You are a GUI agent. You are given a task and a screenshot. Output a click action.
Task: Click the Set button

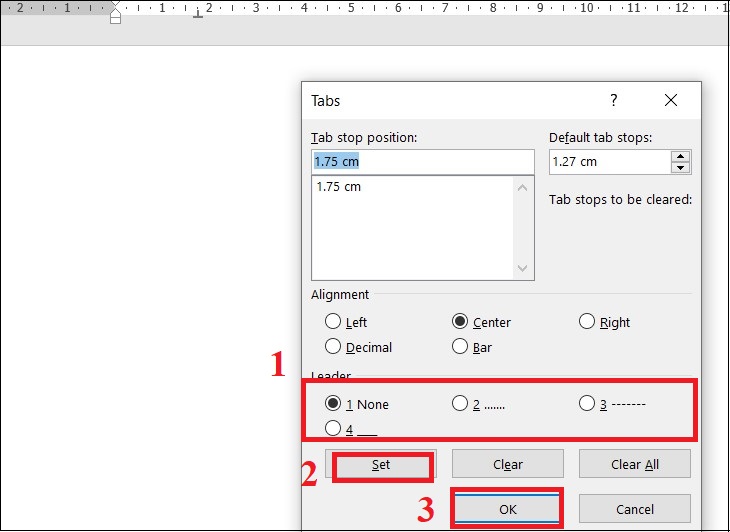coord(381,465)
